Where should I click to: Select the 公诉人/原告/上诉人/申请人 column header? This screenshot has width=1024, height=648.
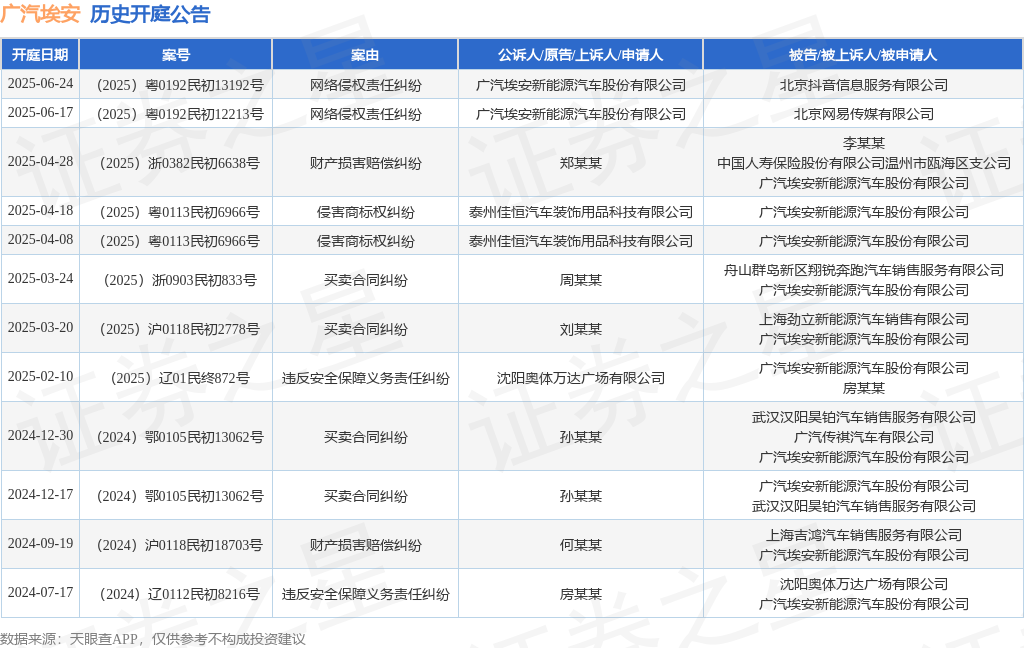click(x=581, y=55)
